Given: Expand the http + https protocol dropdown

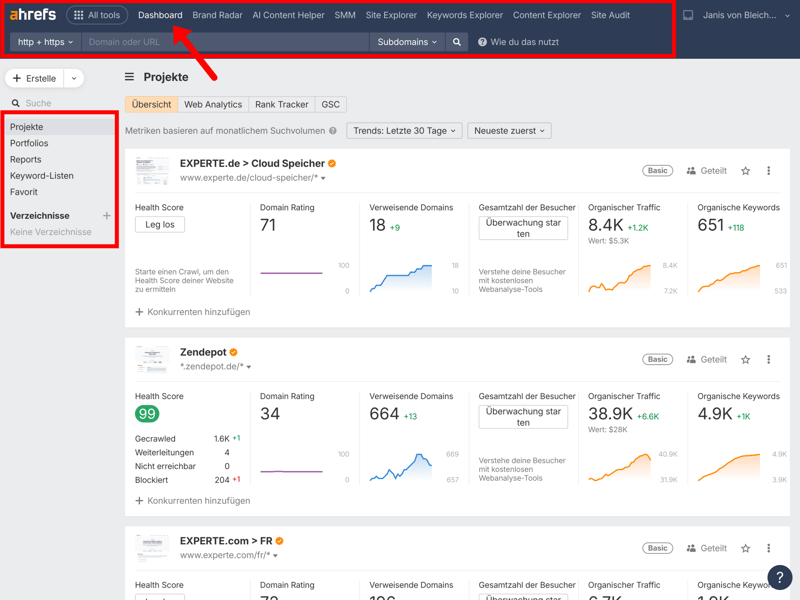Looking at the screenshot, I should tap(45, 42).
